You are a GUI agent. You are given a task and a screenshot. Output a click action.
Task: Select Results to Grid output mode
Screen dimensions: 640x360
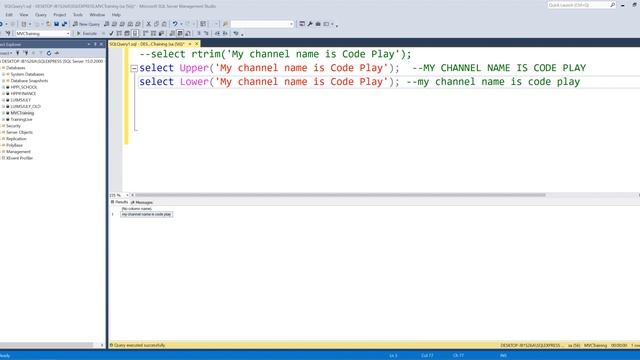coord(180,33)
